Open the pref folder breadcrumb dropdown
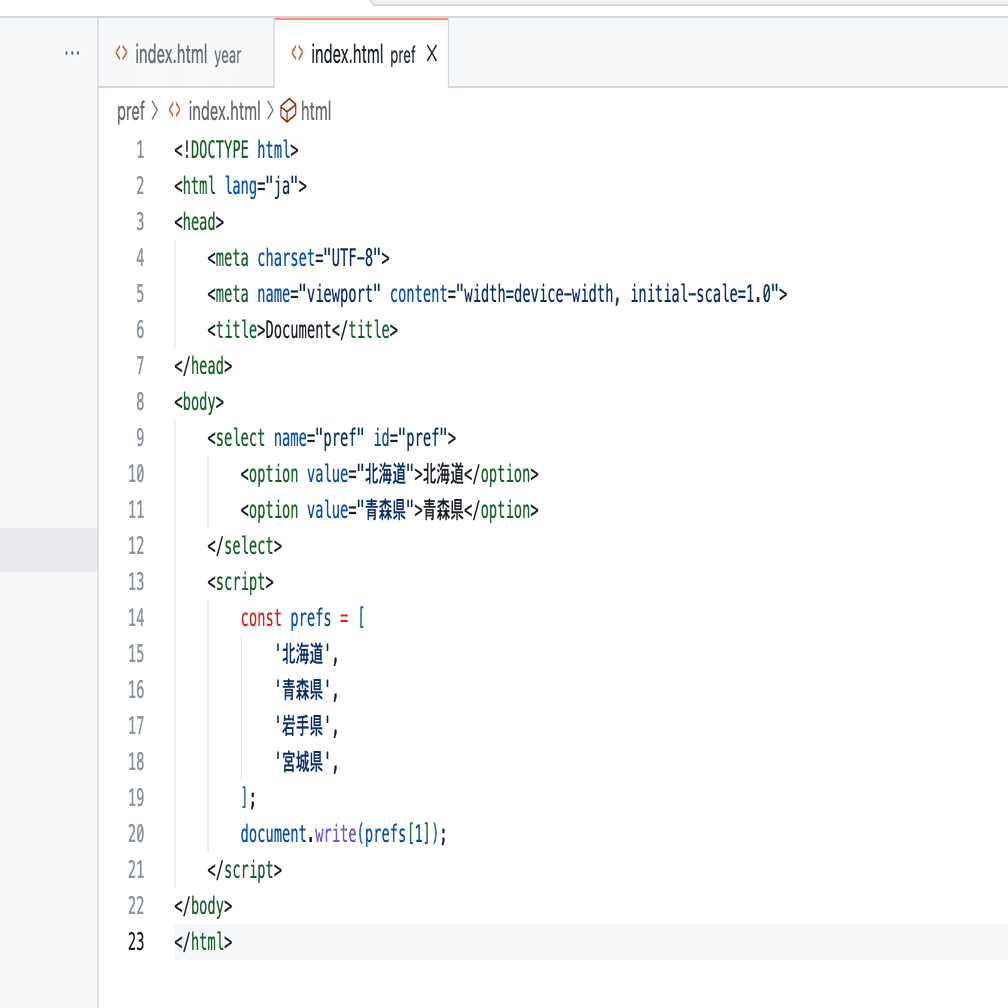The height and width of the screenshot is (1008, 1008). 131,111
